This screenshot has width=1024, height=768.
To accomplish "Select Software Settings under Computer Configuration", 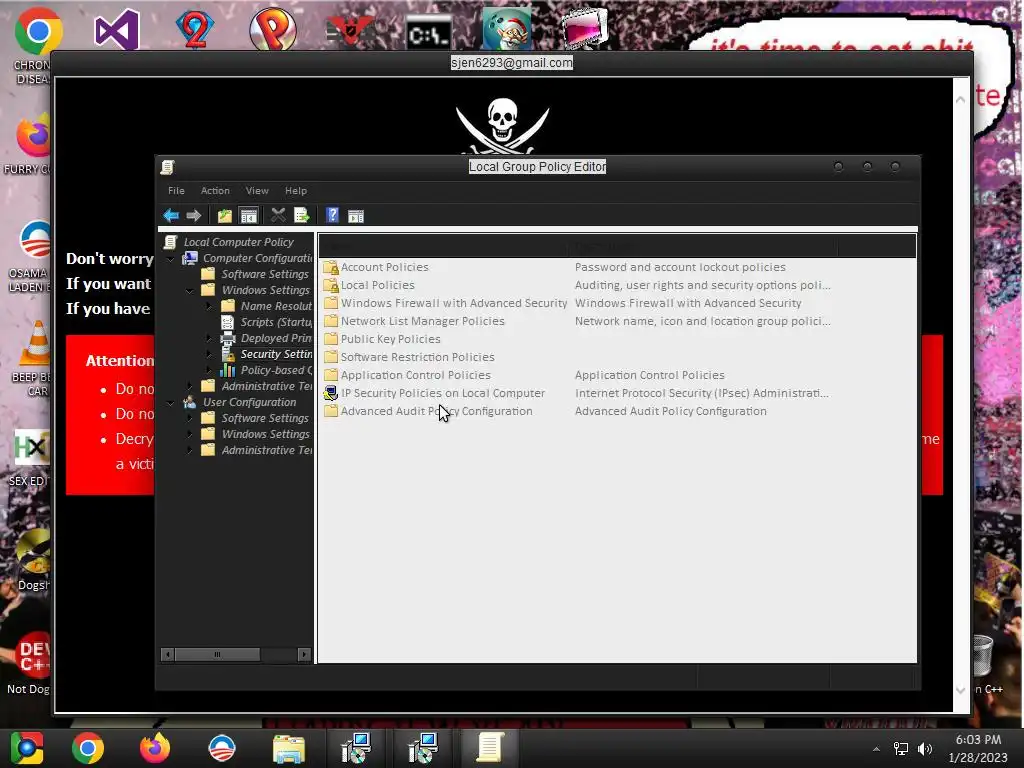I will tap(264, 274).
